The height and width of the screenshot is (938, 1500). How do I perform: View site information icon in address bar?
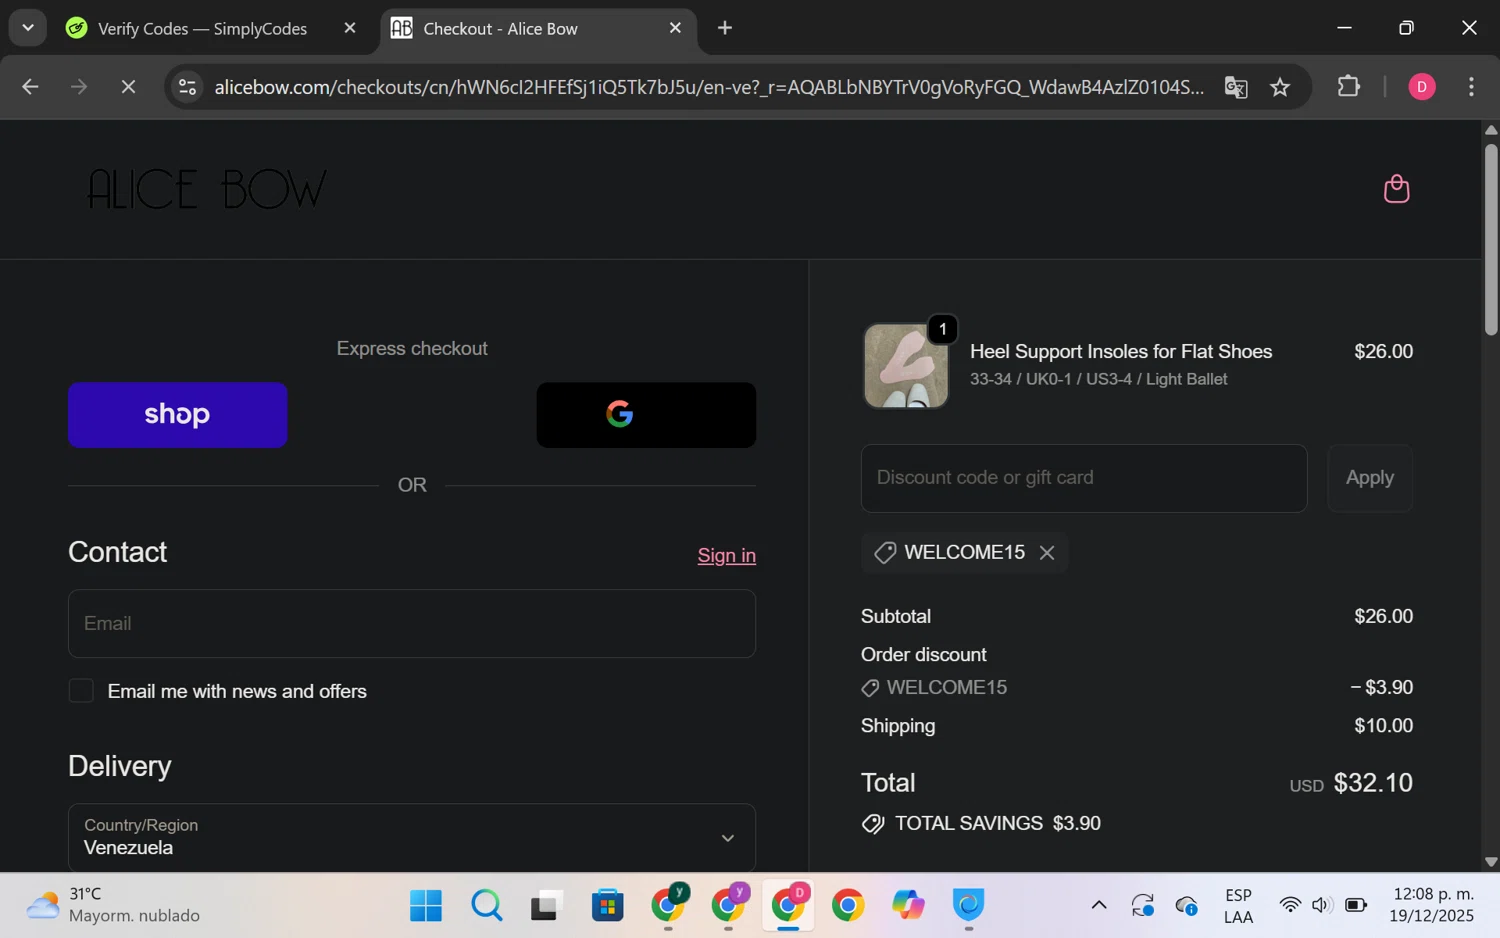(187, 87)
